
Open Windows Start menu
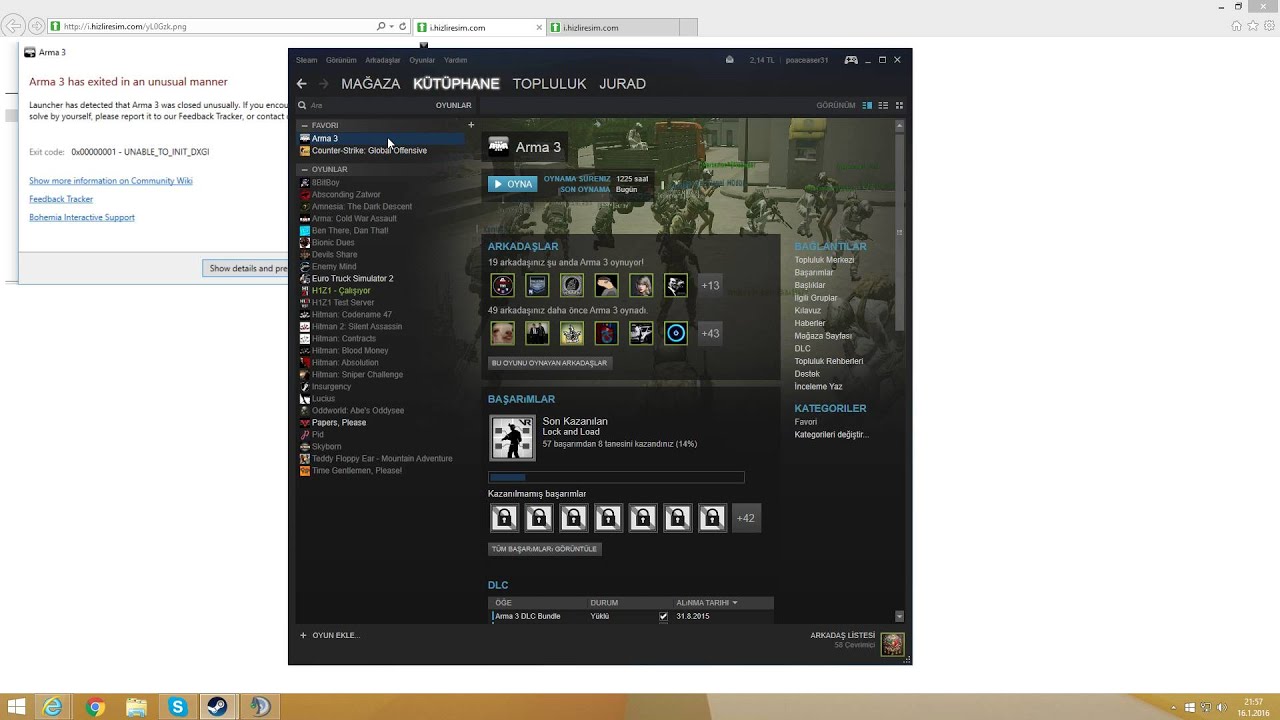pos(16,707)
